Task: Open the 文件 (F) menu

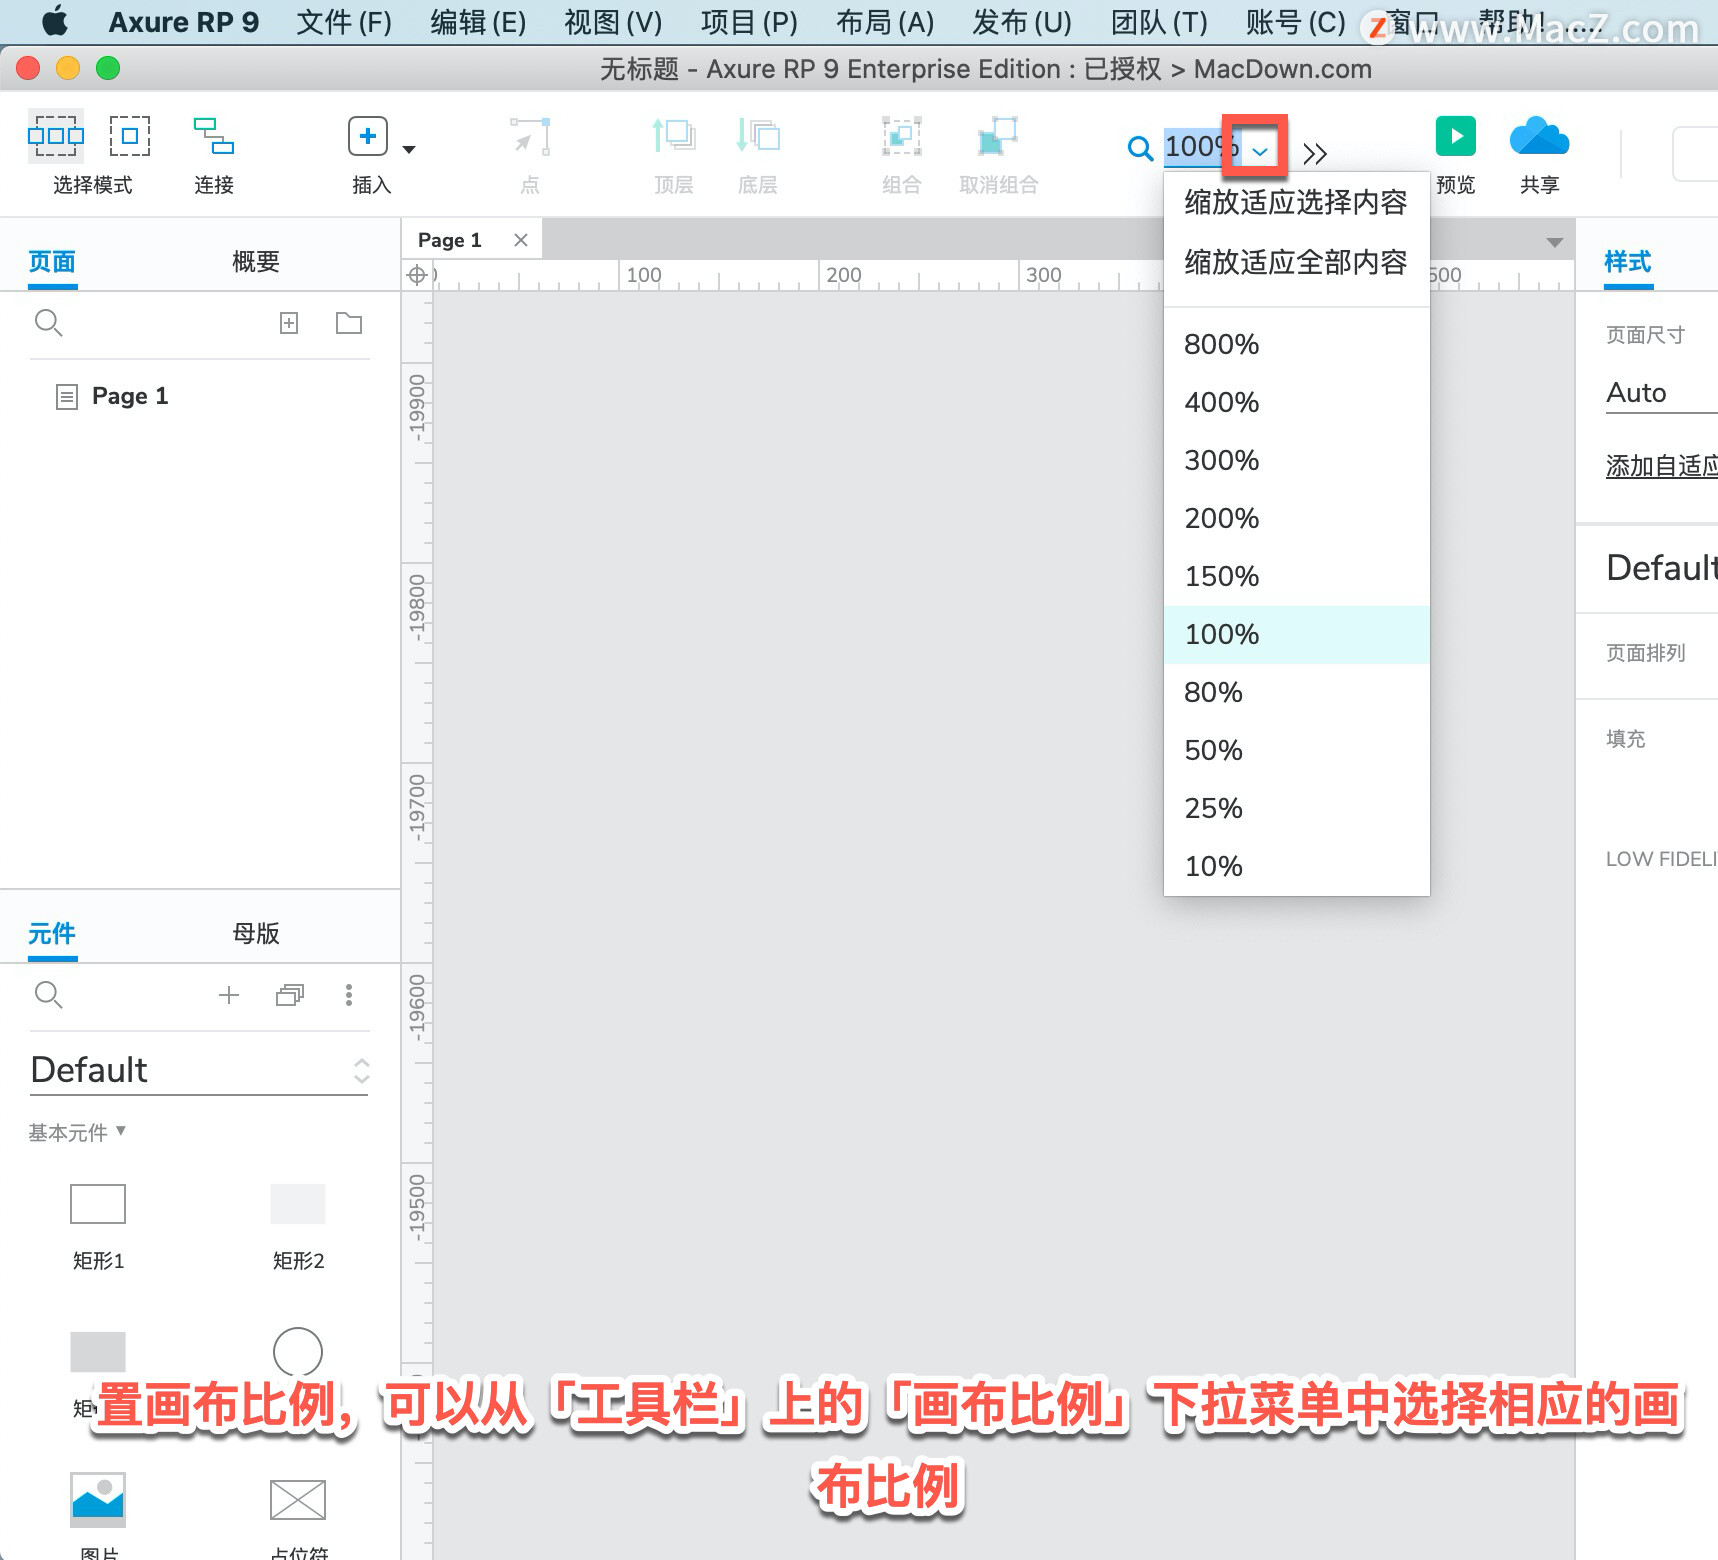Action: coord(344,22)
